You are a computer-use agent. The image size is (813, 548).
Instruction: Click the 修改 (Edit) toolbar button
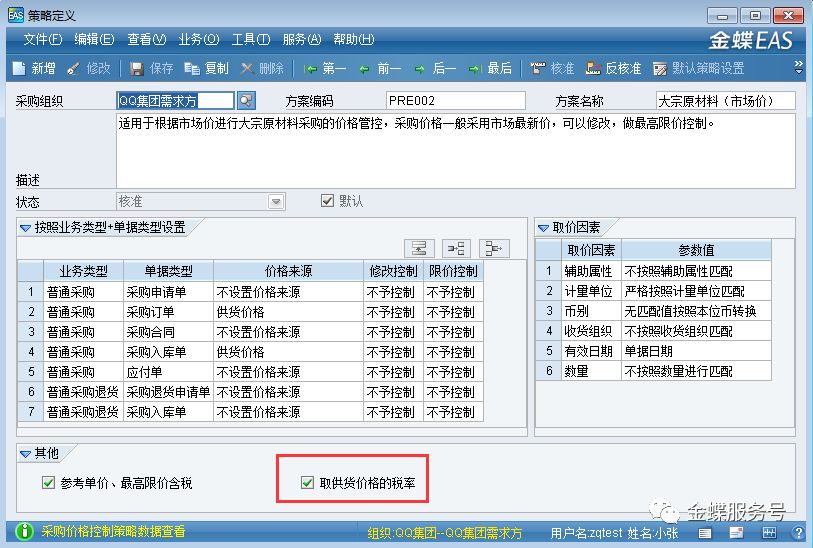tap(89, 68)
